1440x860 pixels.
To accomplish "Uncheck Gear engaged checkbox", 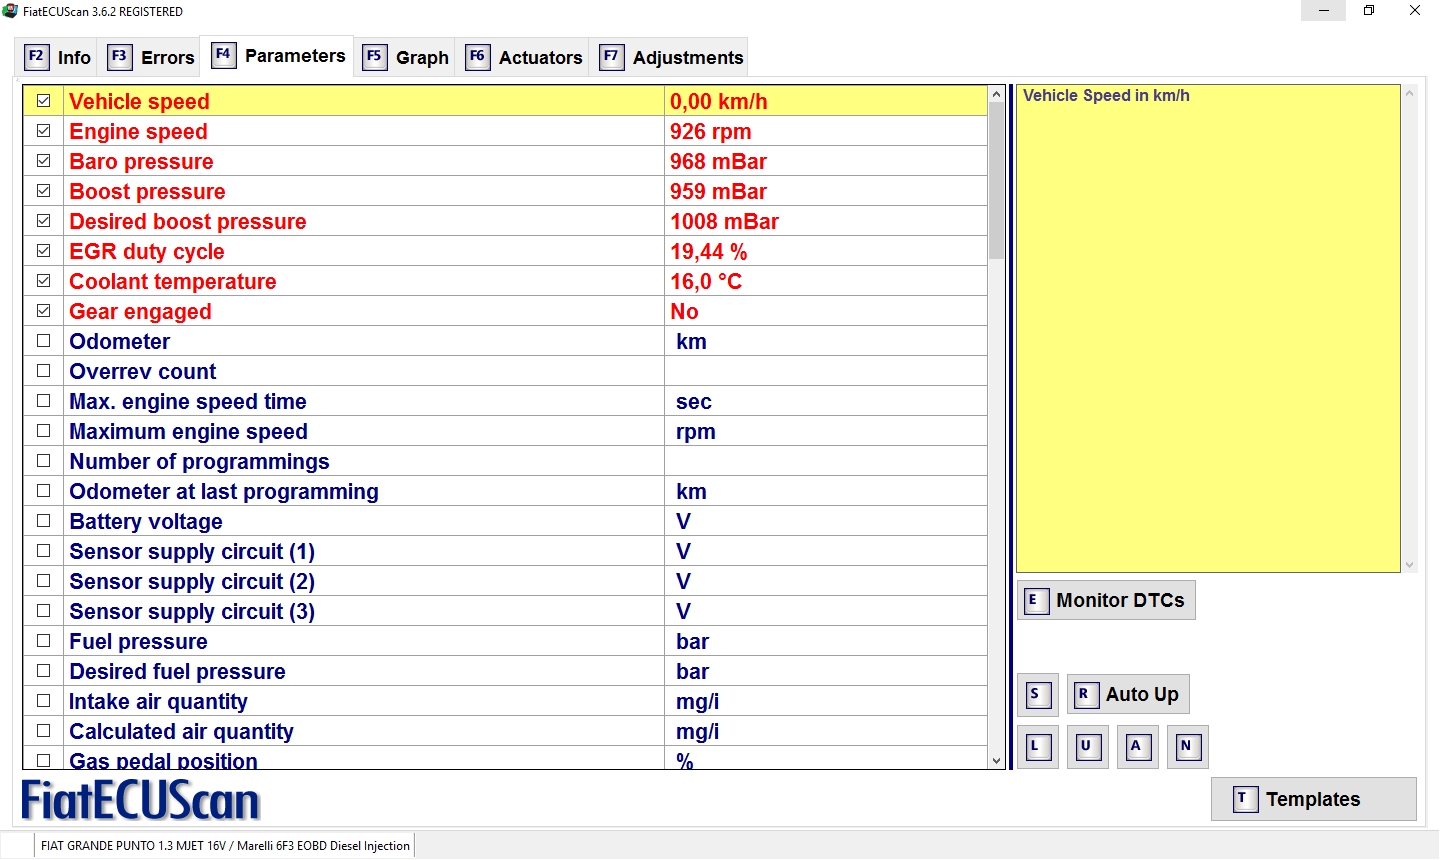I will [44, 311].
